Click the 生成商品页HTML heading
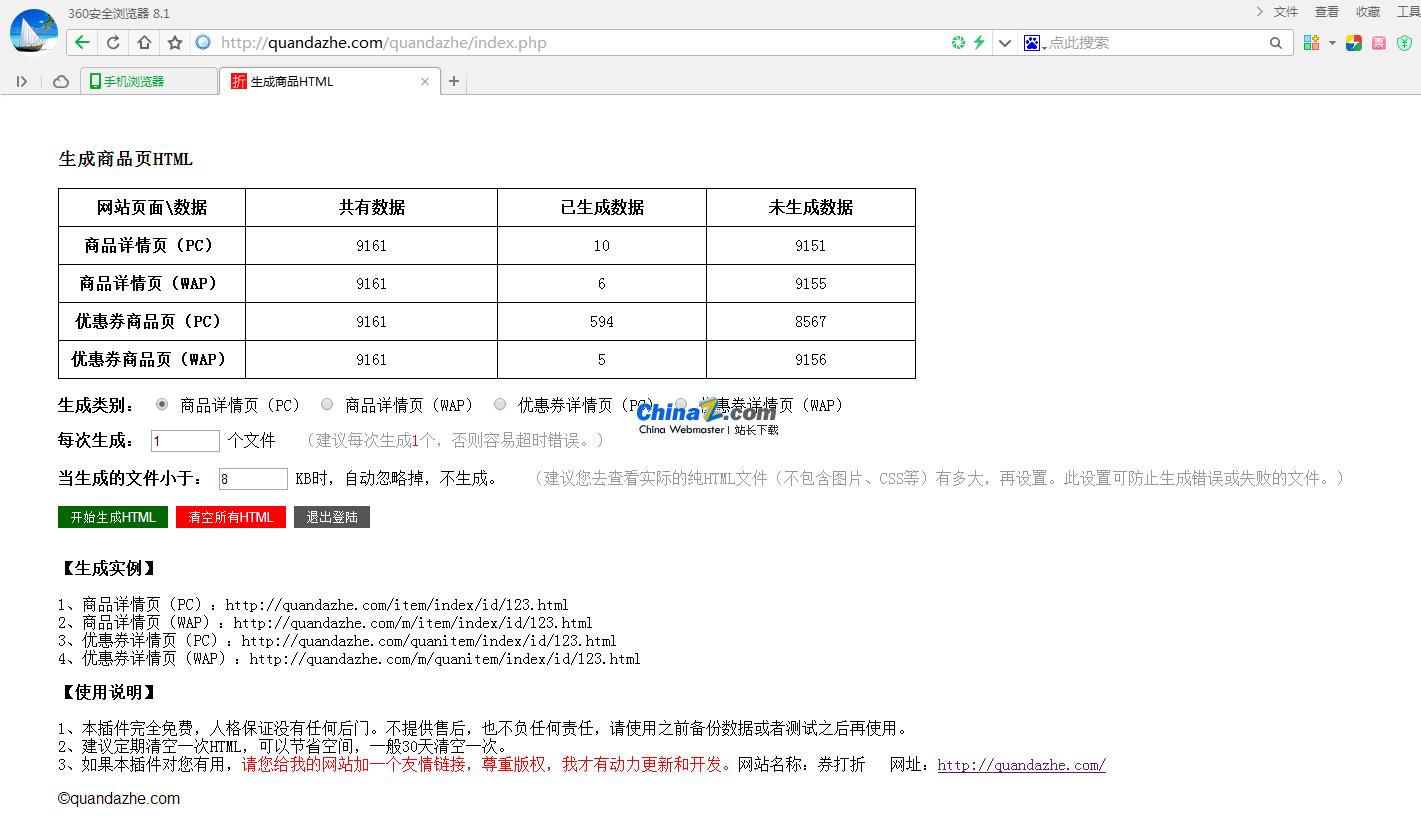This screenshot has height=833, width=1421. (x=126, y=159)
